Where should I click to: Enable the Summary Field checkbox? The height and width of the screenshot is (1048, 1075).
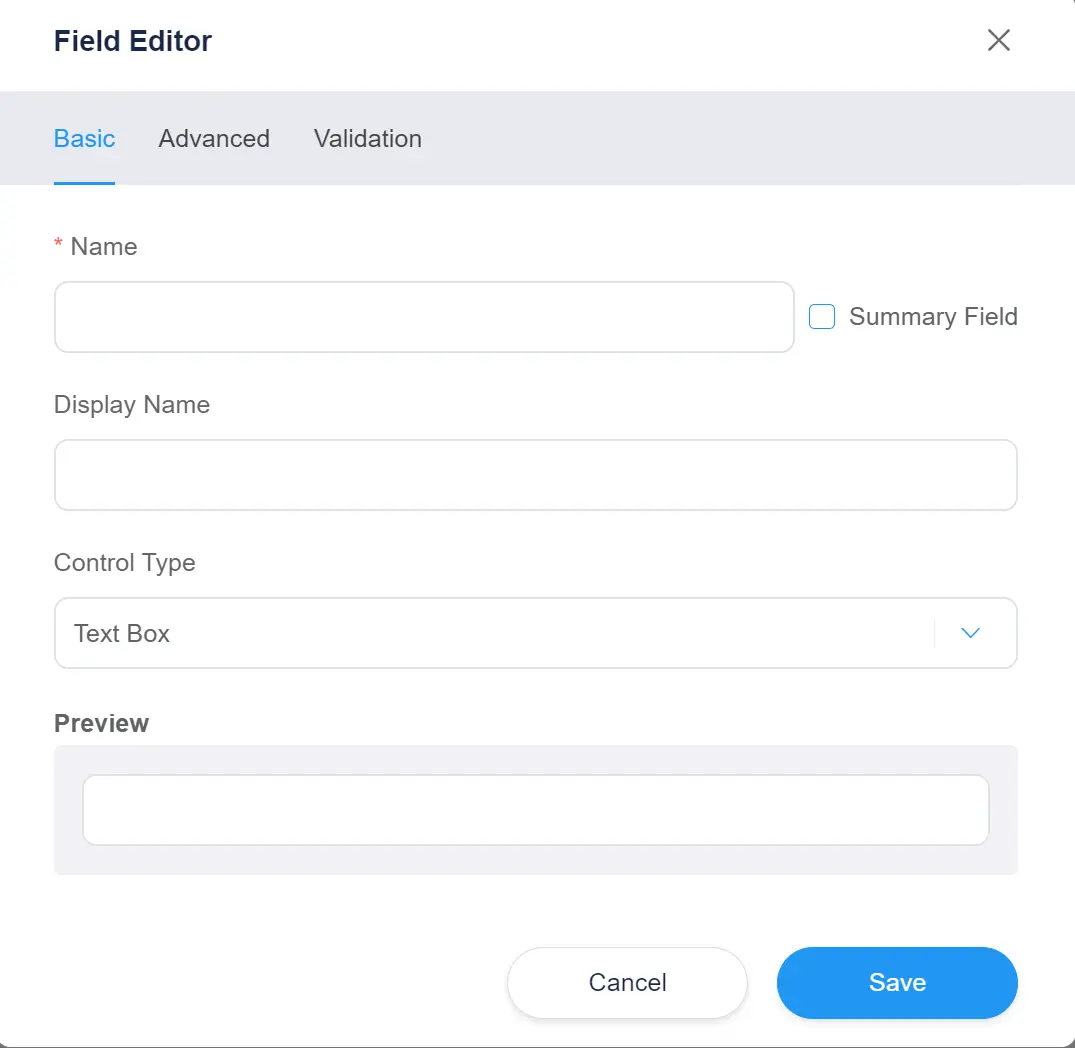click(822, 317)
